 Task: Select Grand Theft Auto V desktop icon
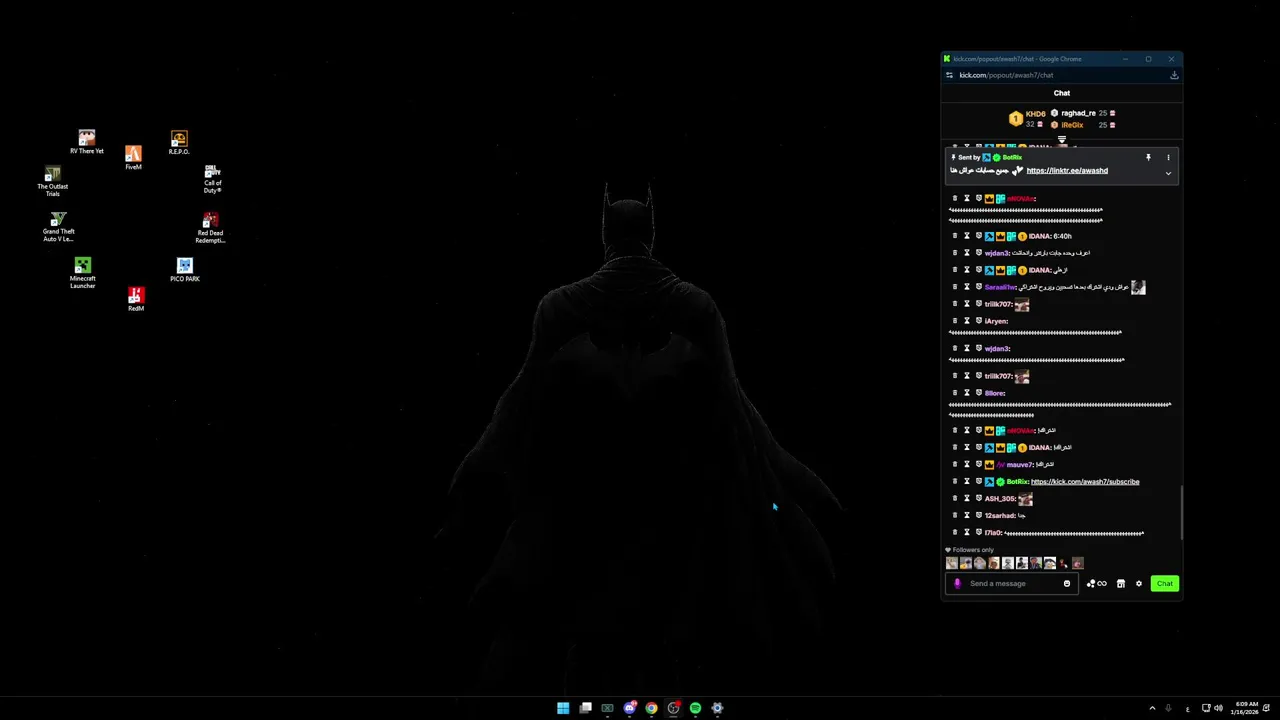[x=58, y=227]
